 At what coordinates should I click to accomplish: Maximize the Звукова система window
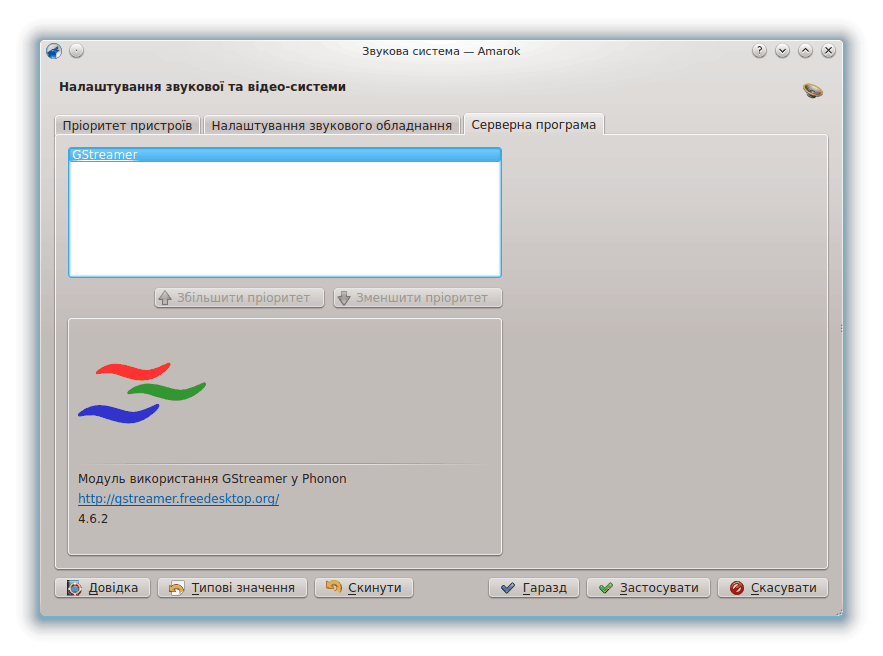coord(805,51)
